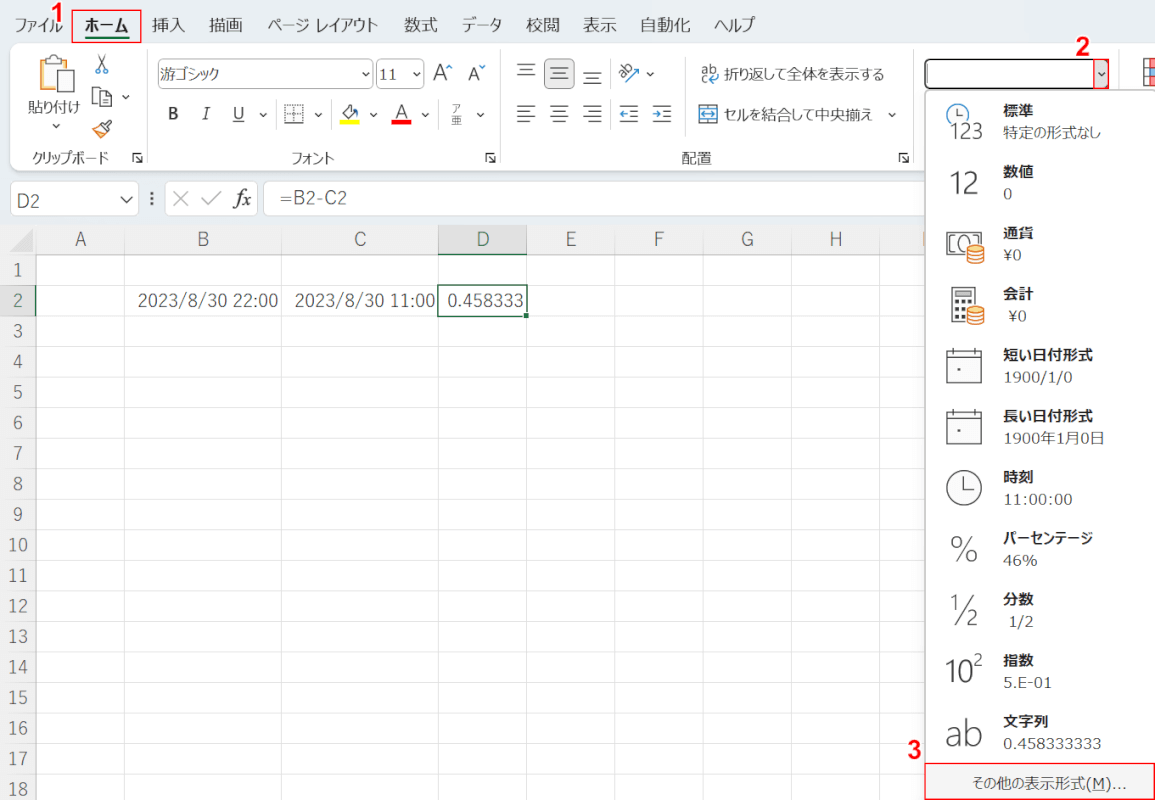Toggle bold formatting

point(173,114)
